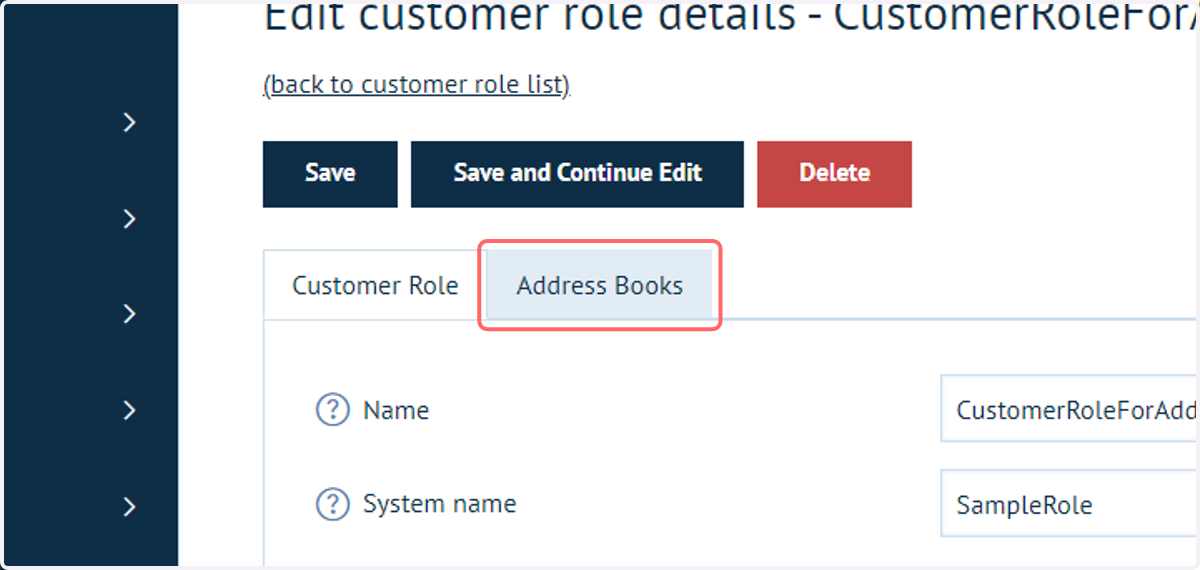
Task: Click the System name field containing SampleRole
Action: coord(1070,505)
